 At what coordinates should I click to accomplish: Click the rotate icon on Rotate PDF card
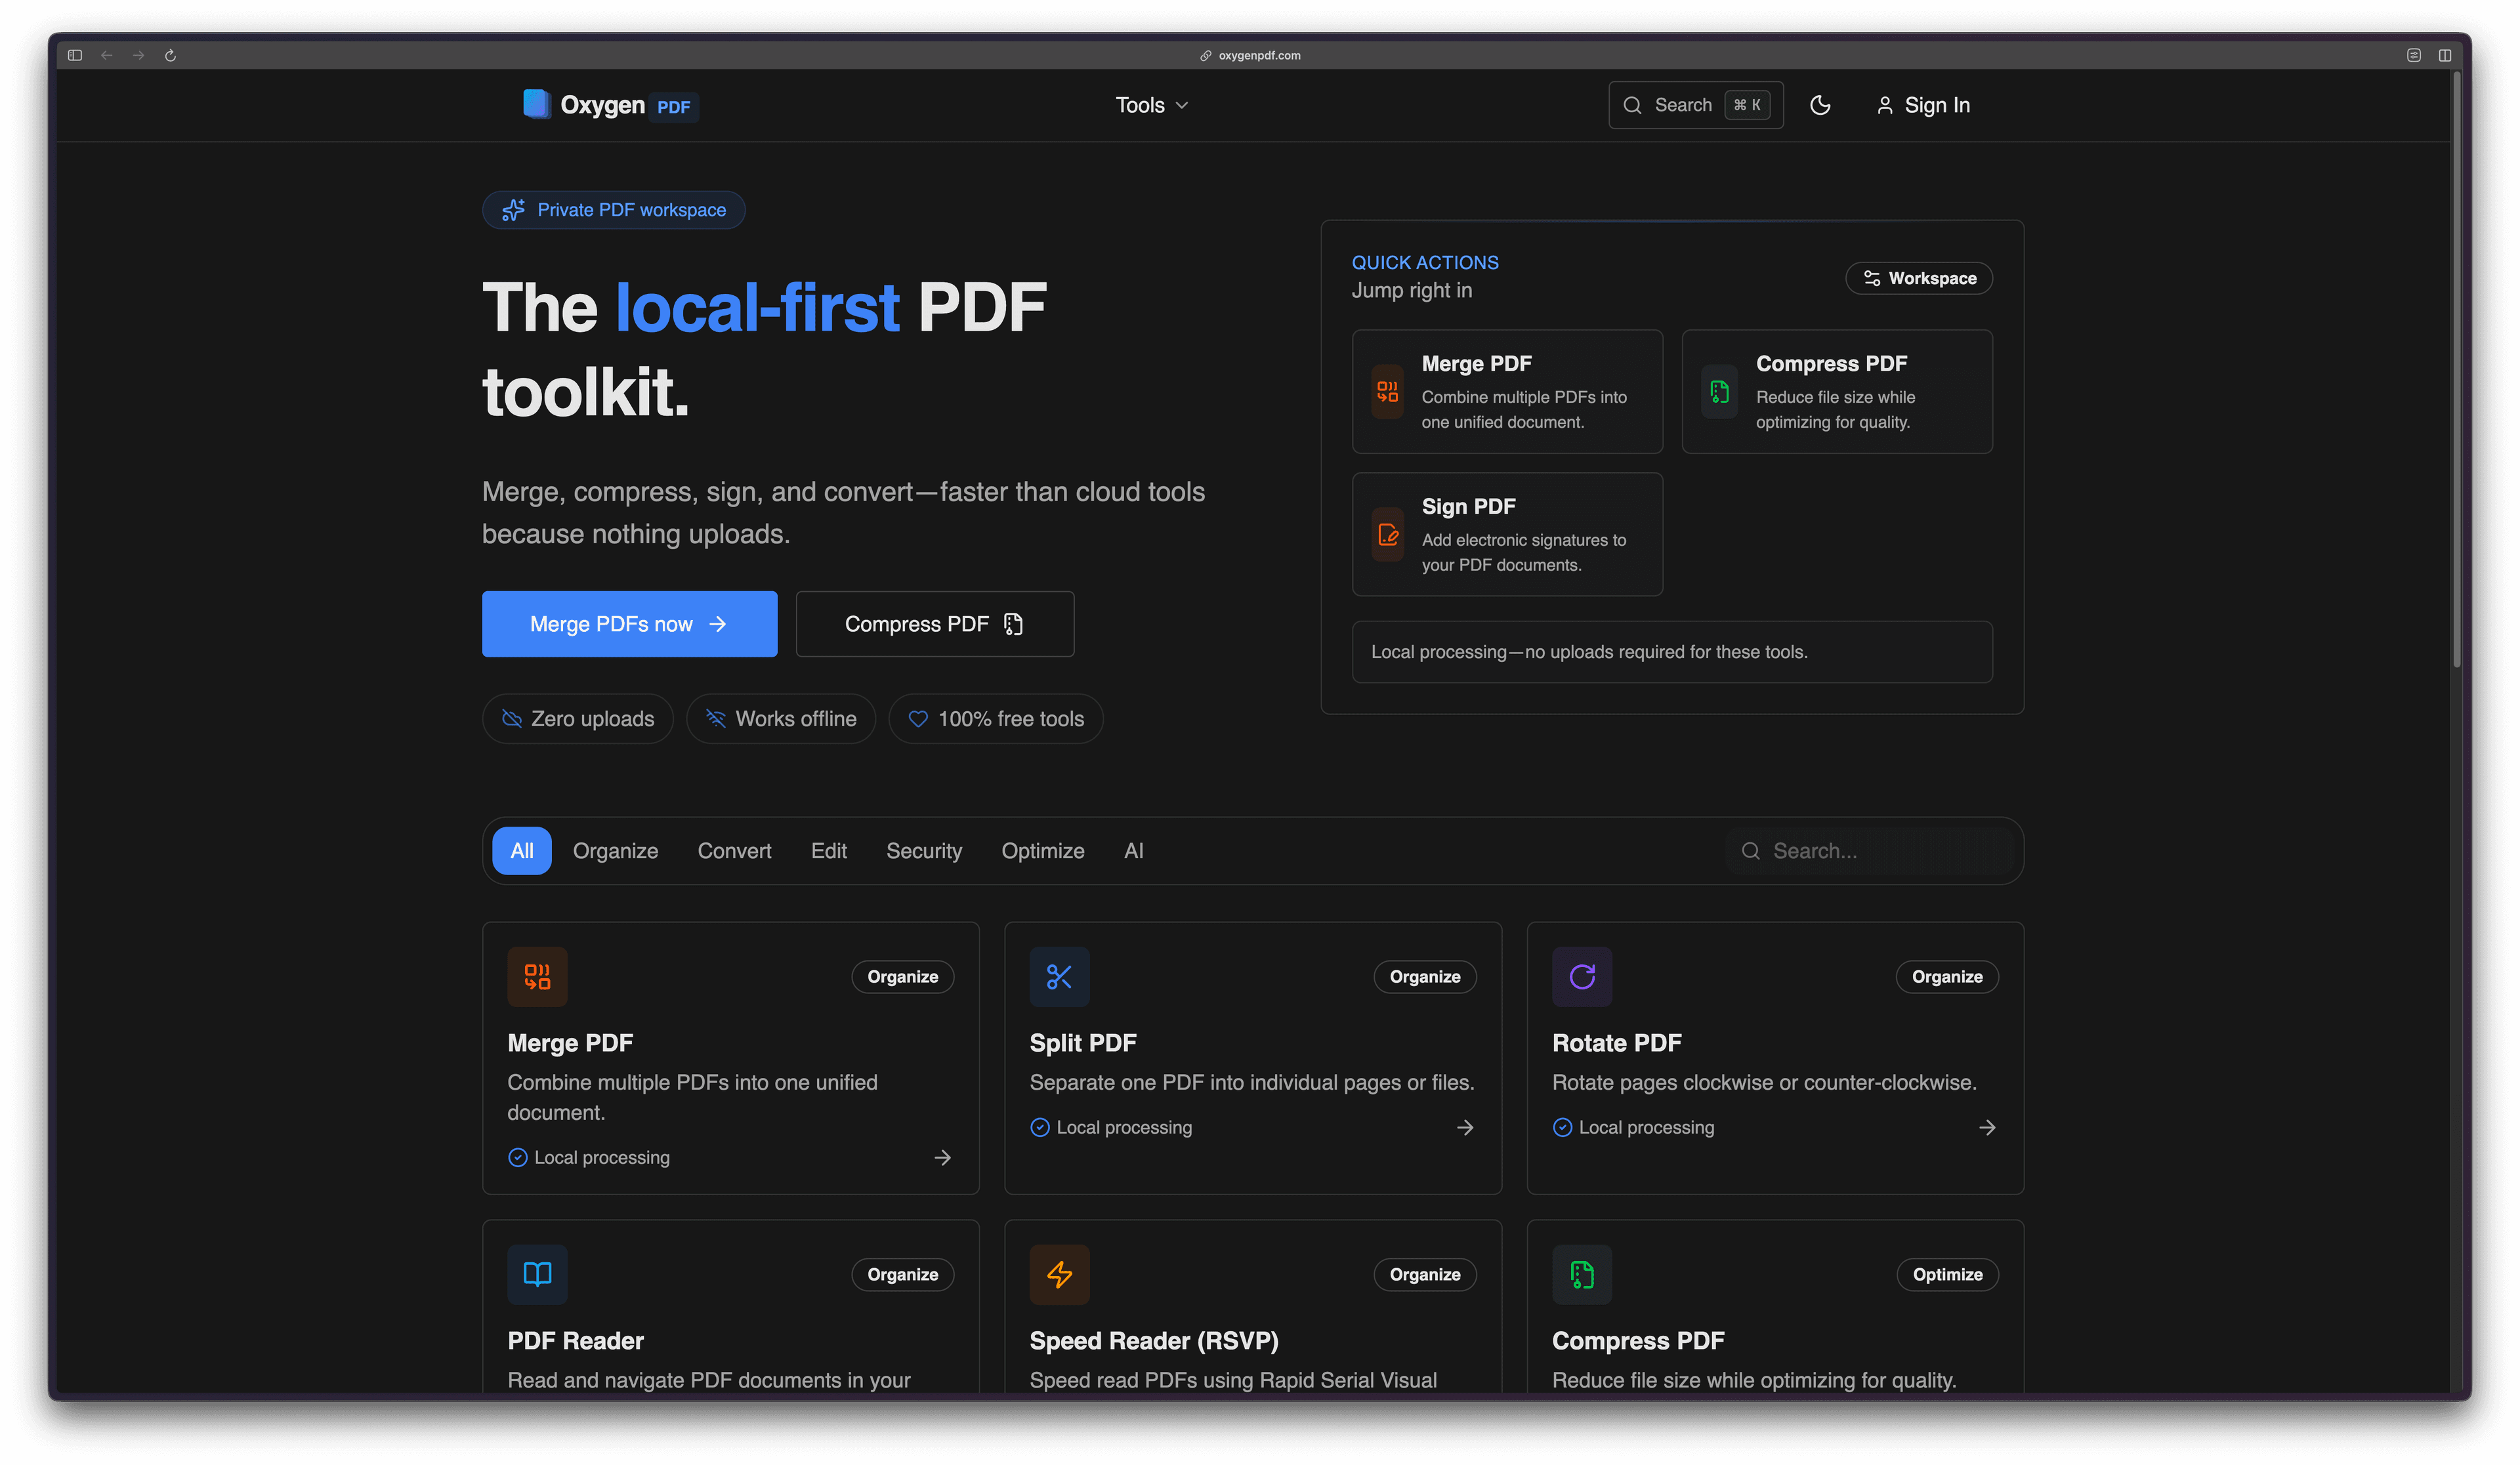tap(1582, 977)
